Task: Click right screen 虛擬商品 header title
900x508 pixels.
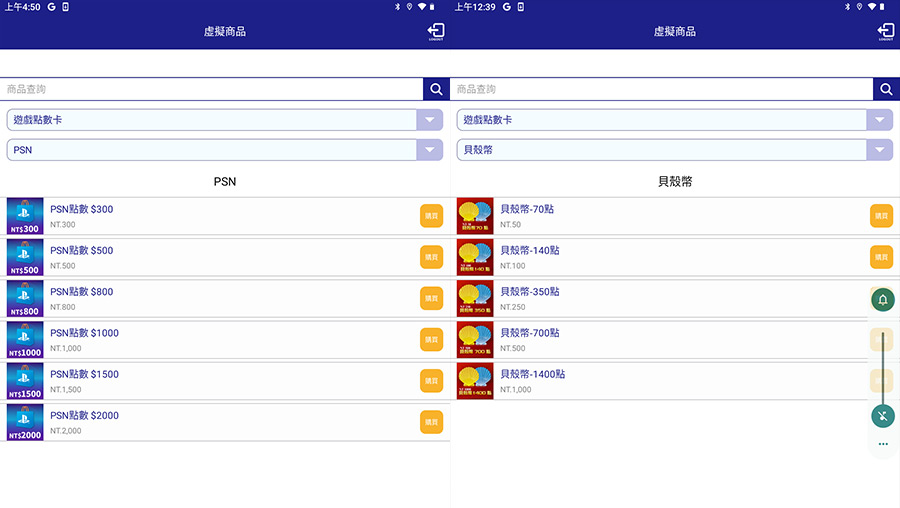Action: point(675,32)
